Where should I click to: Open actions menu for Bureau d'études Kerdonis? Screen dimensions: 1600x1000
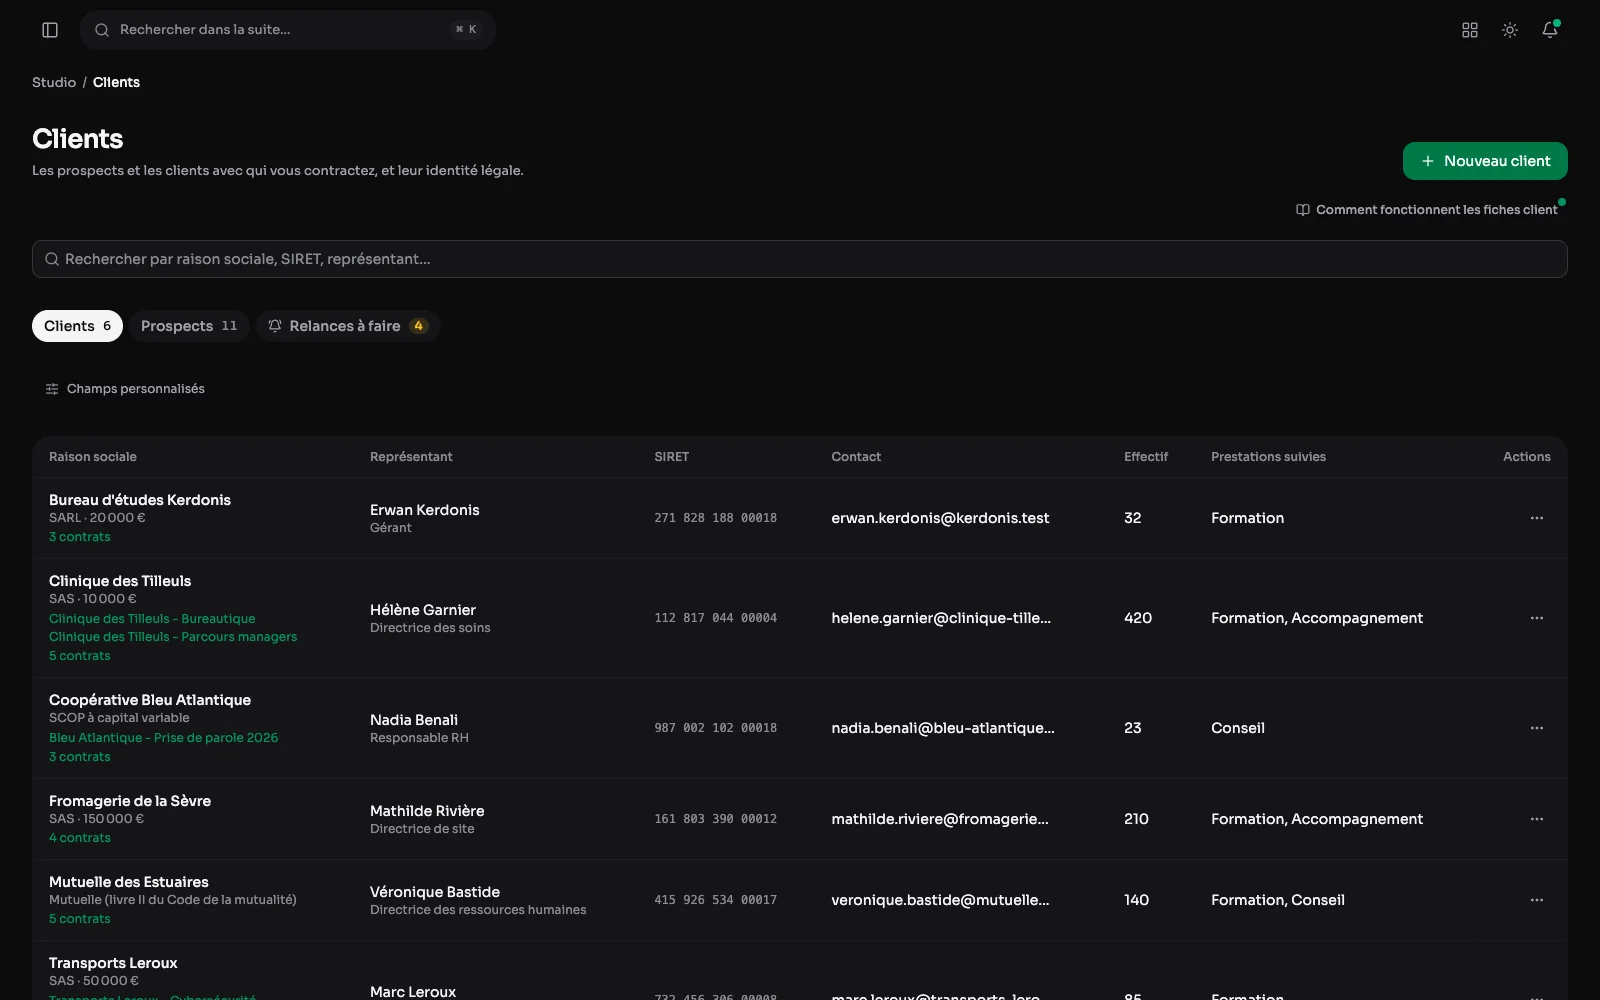click(1537, 518)
